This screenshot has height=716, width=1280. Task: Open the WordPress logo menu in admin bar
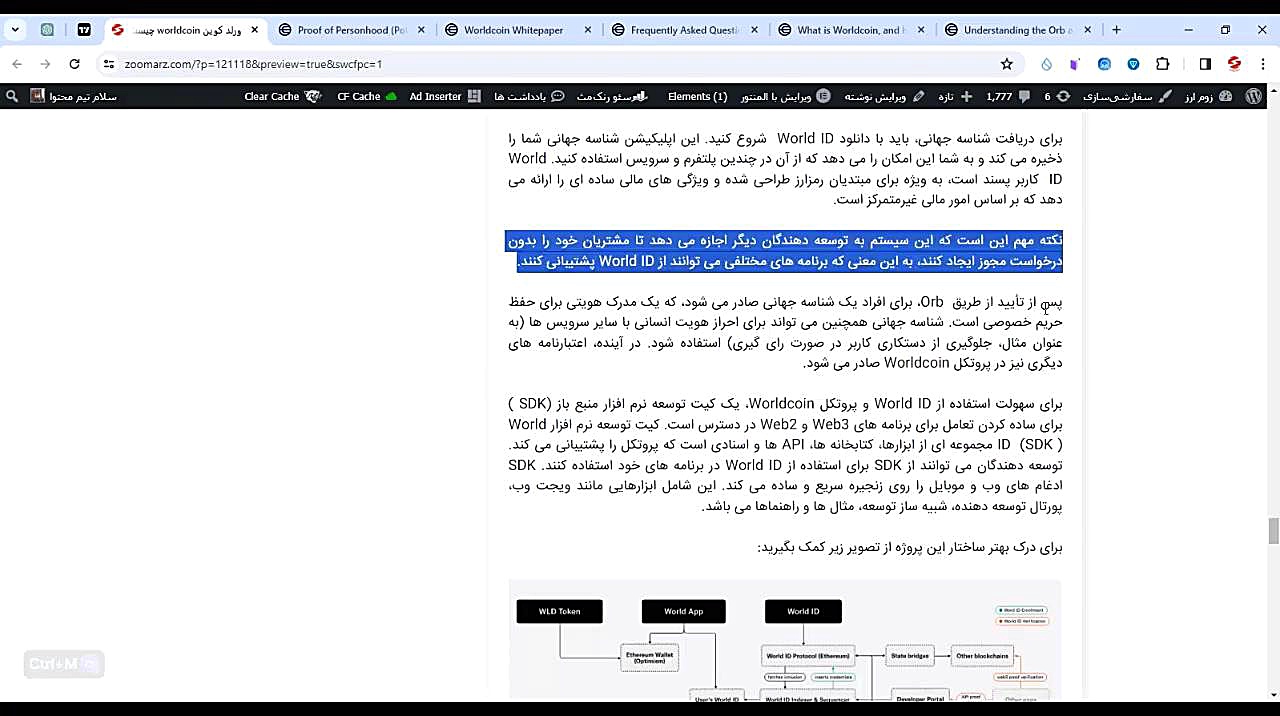point(1254,97)
